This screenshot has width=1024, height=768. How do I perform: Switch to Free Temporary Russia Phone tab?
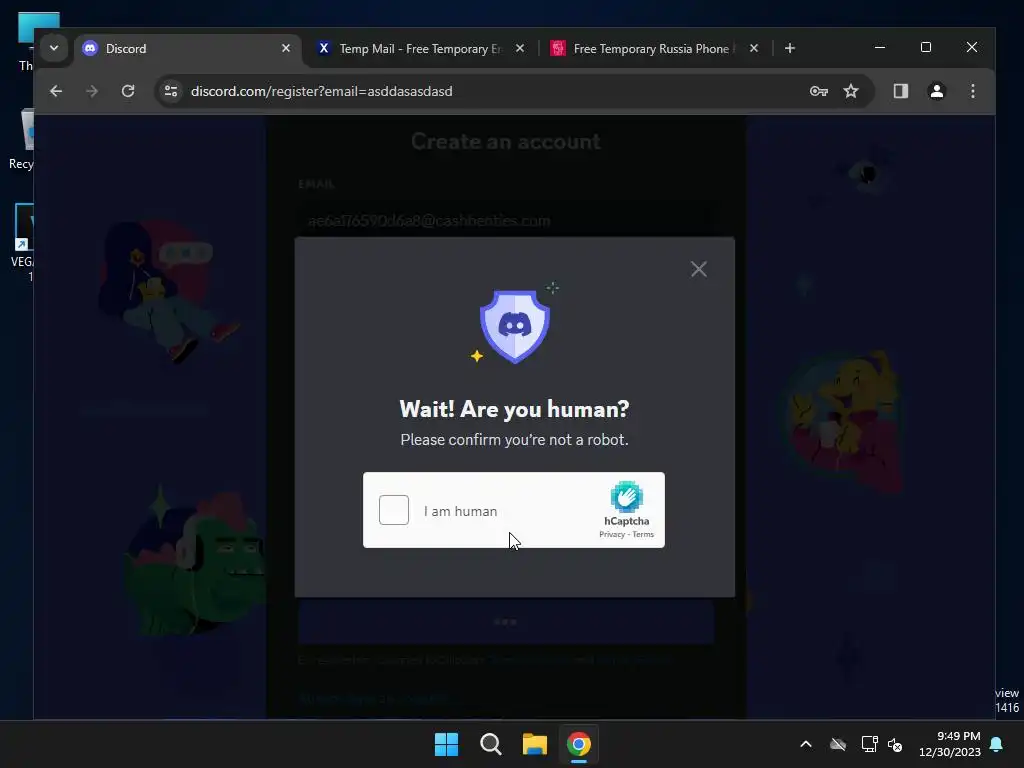tap(654, 48)
